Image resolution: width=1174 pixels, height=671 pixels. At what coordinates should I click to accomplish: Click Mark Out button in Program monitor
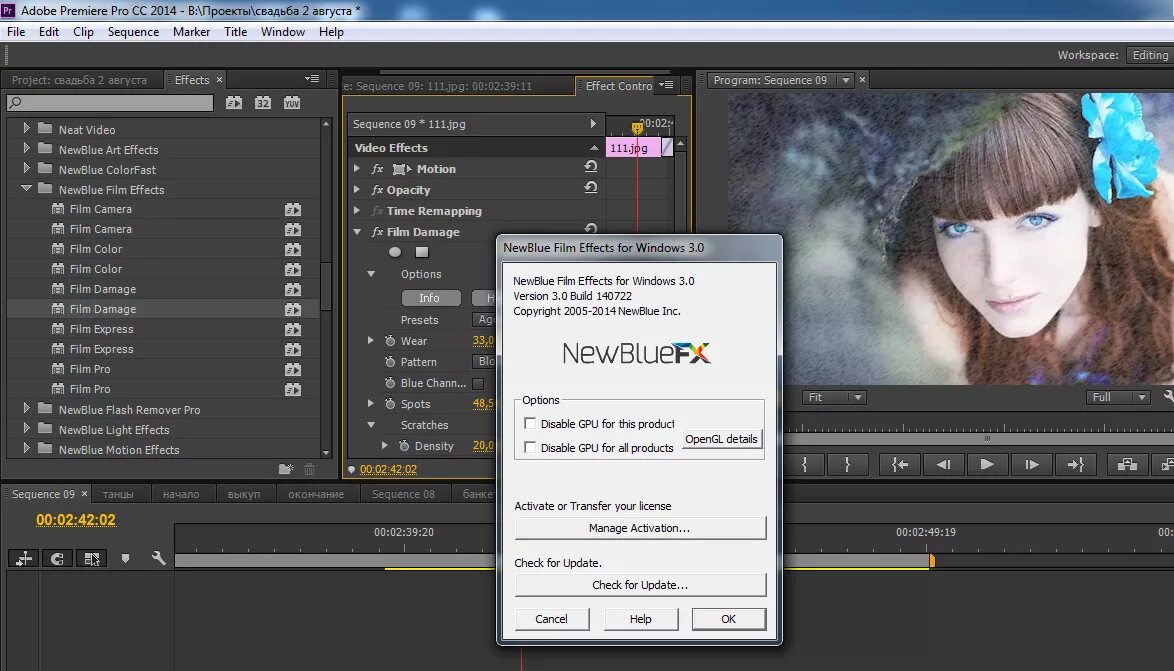point(848,464)
